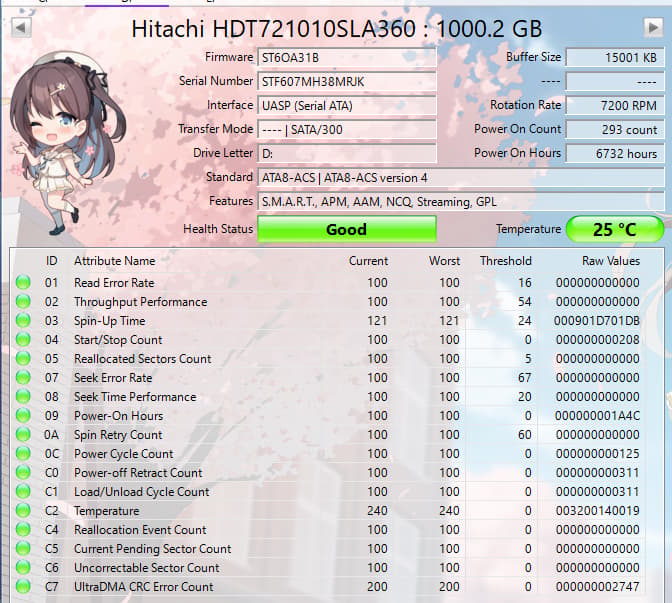The height and width of the screenshot is (603, 672).
Task: Select the Load/Unload Cycle Count attribute name
Action: click(x=142, y=492)
